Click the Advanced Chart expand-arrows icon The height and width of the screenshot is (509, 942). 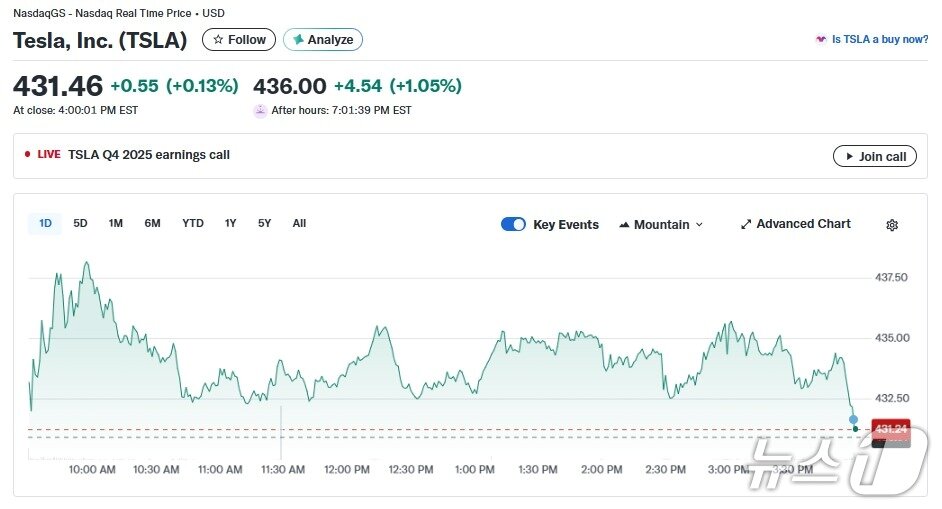click(746, 225)
